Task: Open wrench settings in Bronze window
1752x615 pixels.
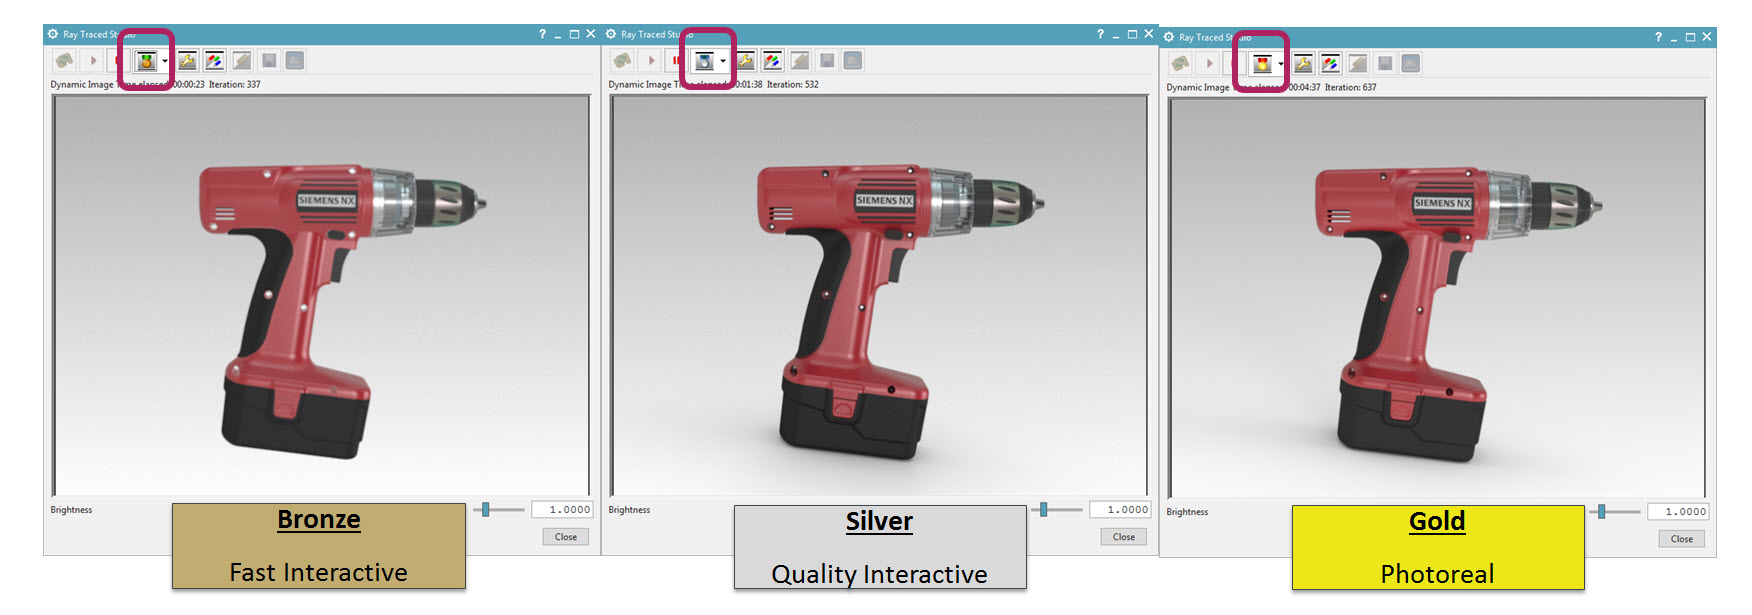Action: [x=187, y=61]
